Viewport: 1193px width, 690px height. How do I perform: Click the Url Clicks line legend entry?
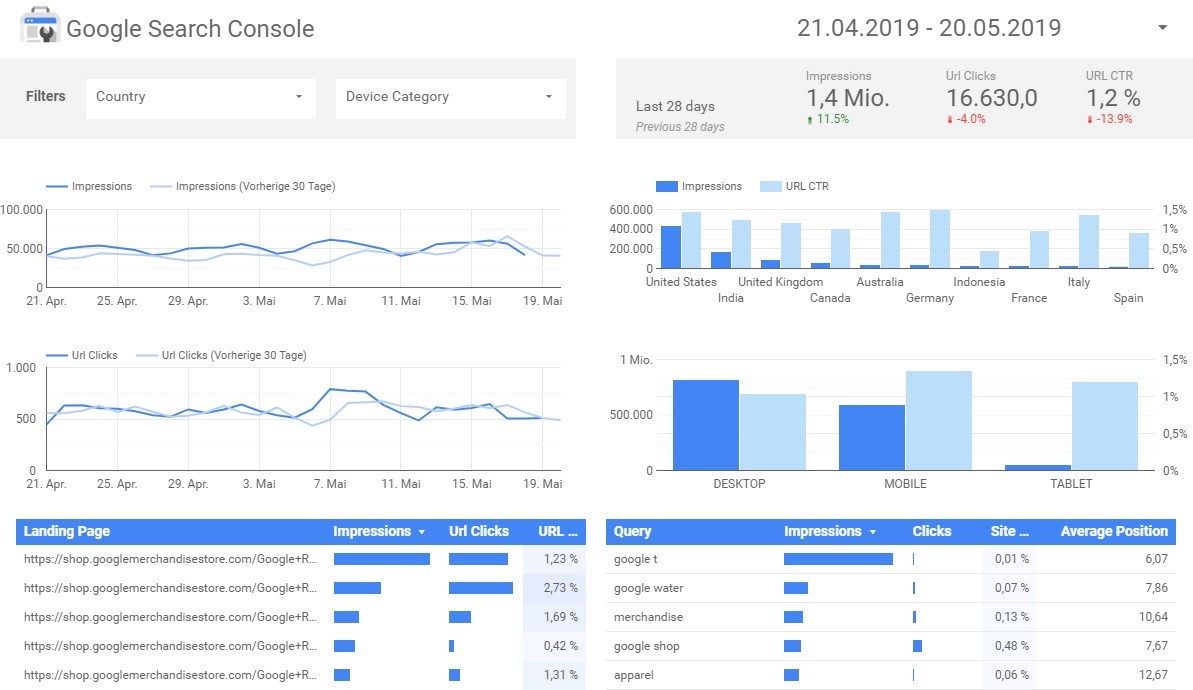tap(81, 355)
